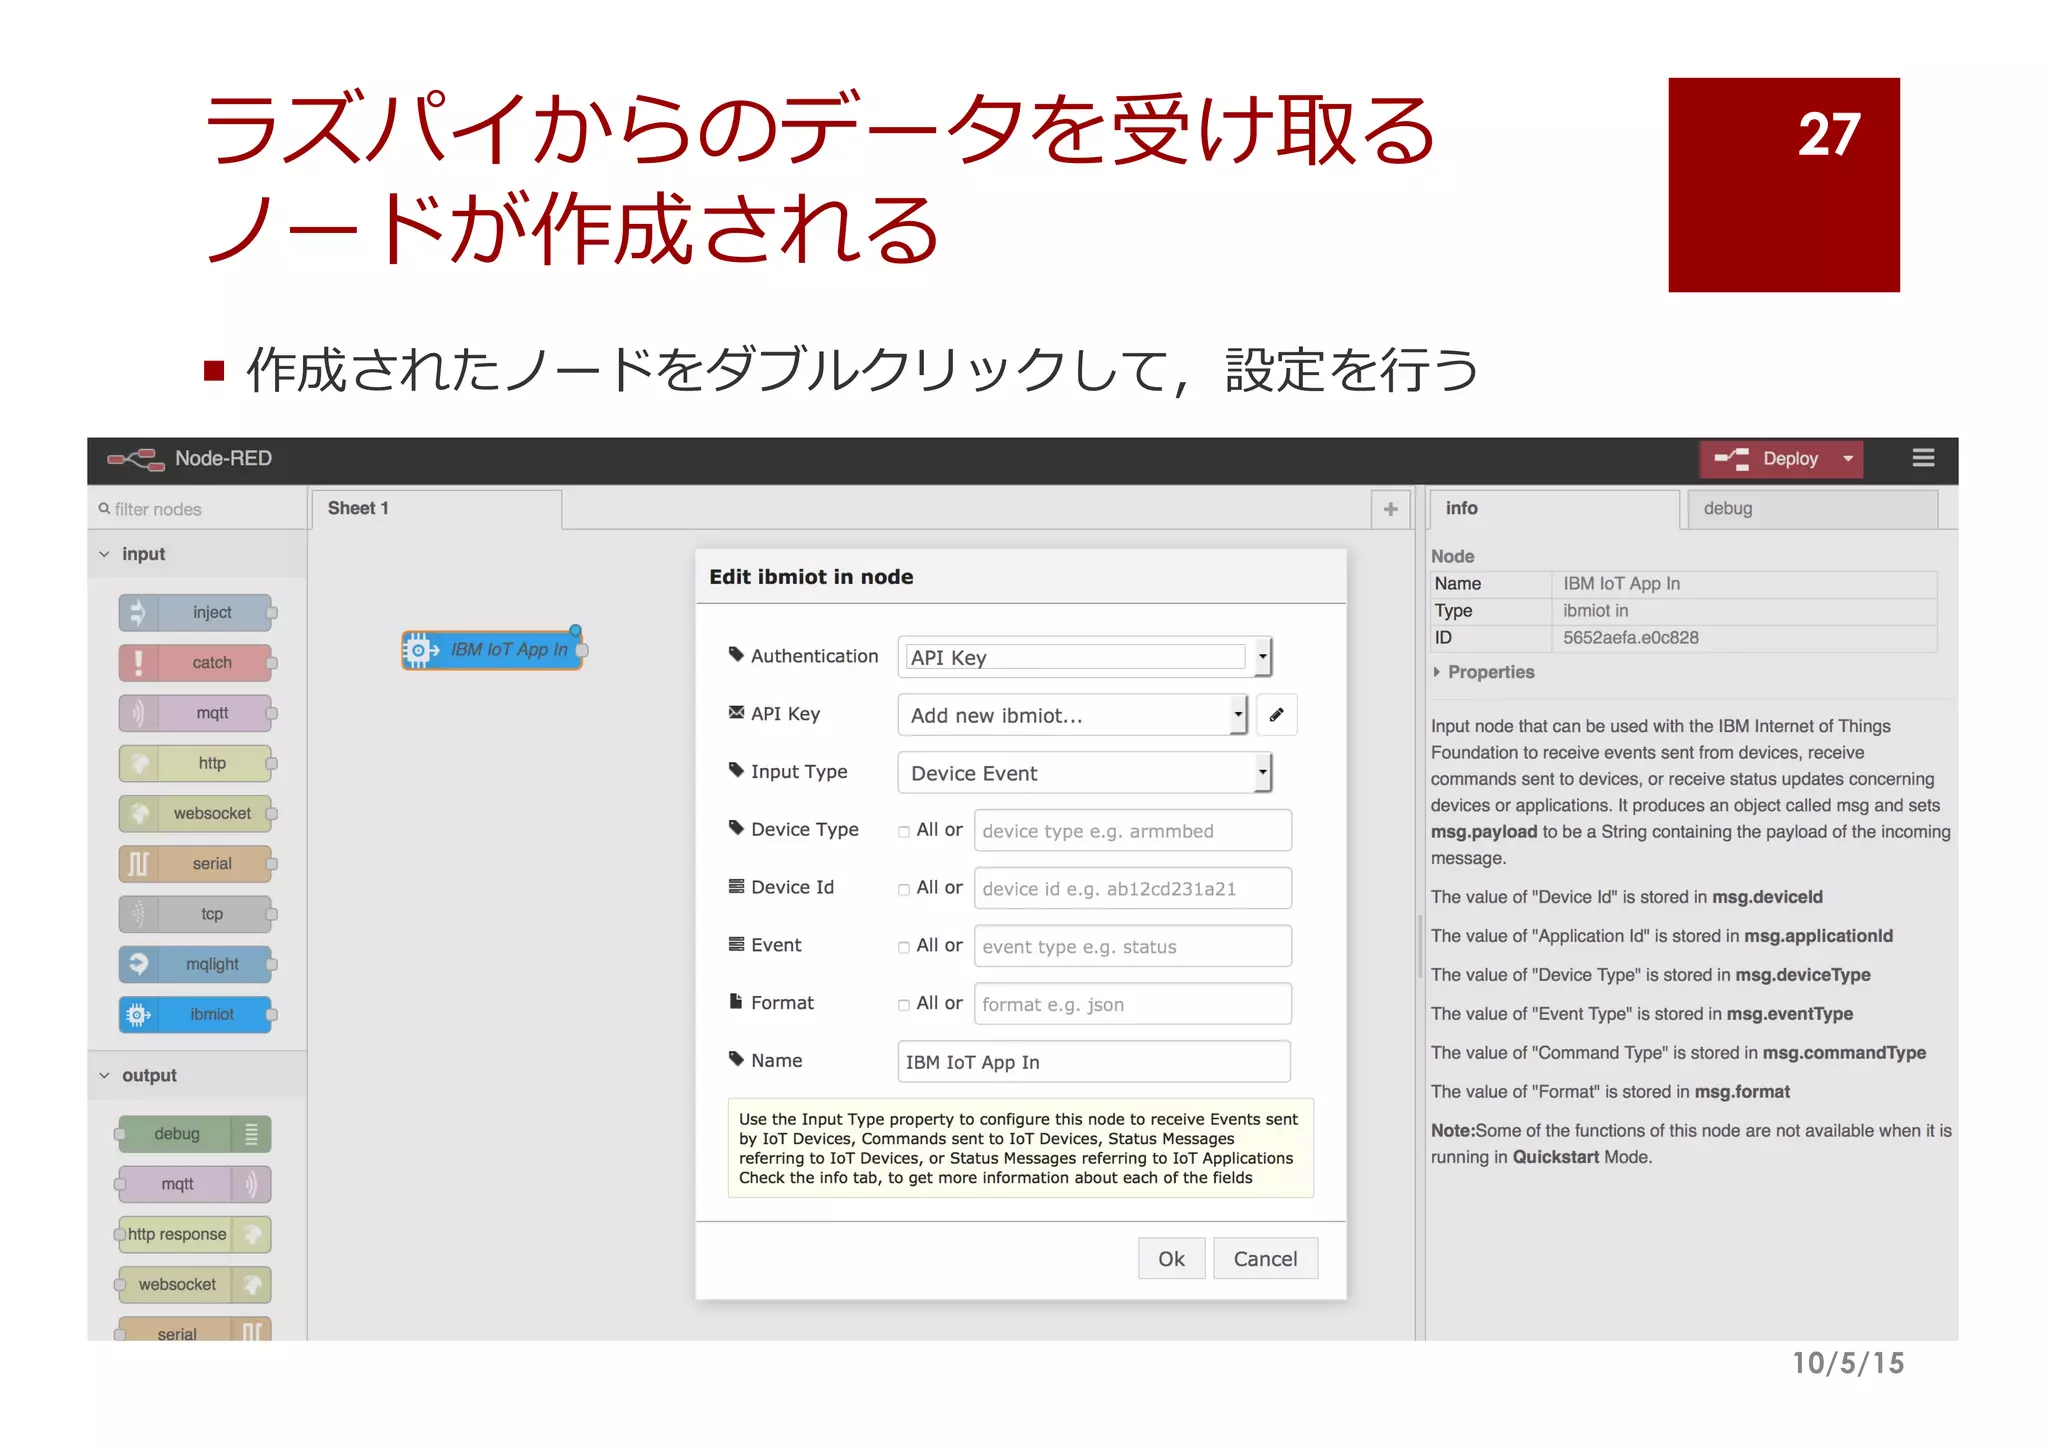
Task: Select the ibmiot input node in the palette
Action: [x=196, y=1014]
